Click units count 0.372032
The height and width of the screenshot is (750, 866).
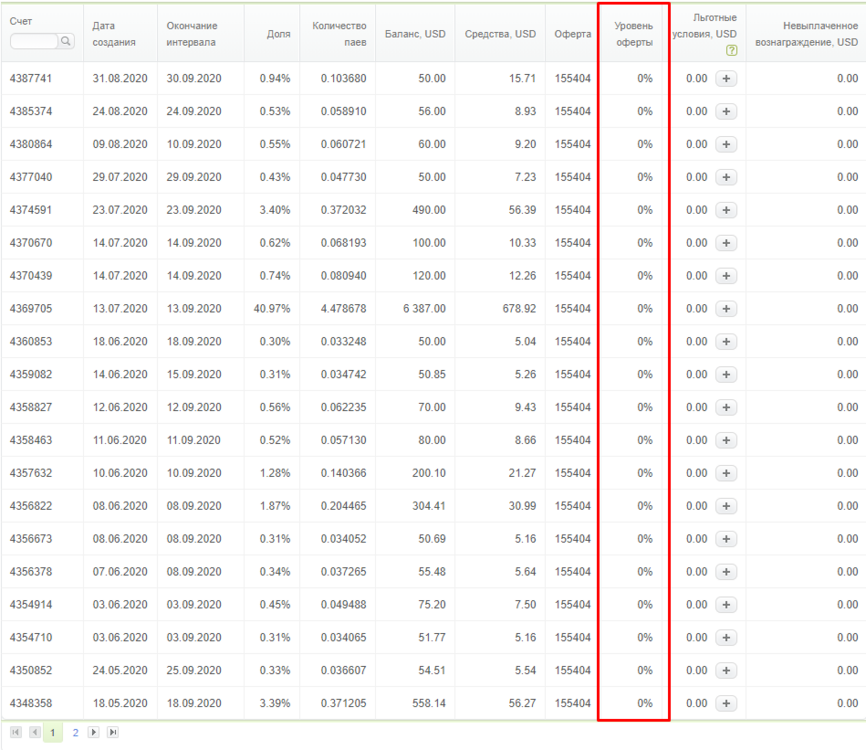[x=344, y=210]
